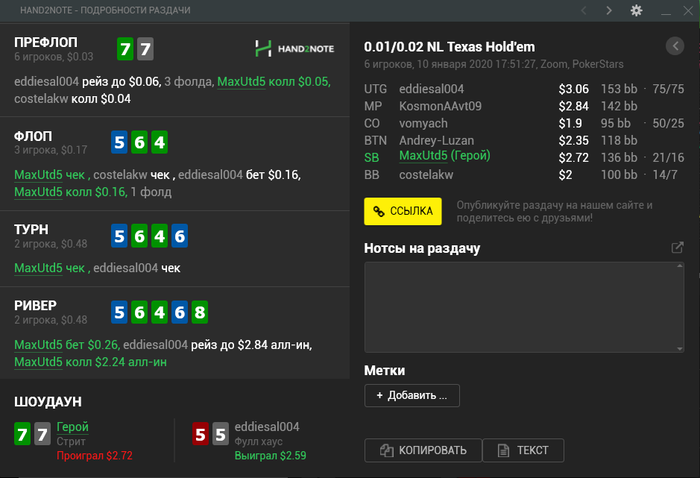This screenshot has width=700, height=478.
Task: Select vomyach in the CO row
Action: [423, 123]
